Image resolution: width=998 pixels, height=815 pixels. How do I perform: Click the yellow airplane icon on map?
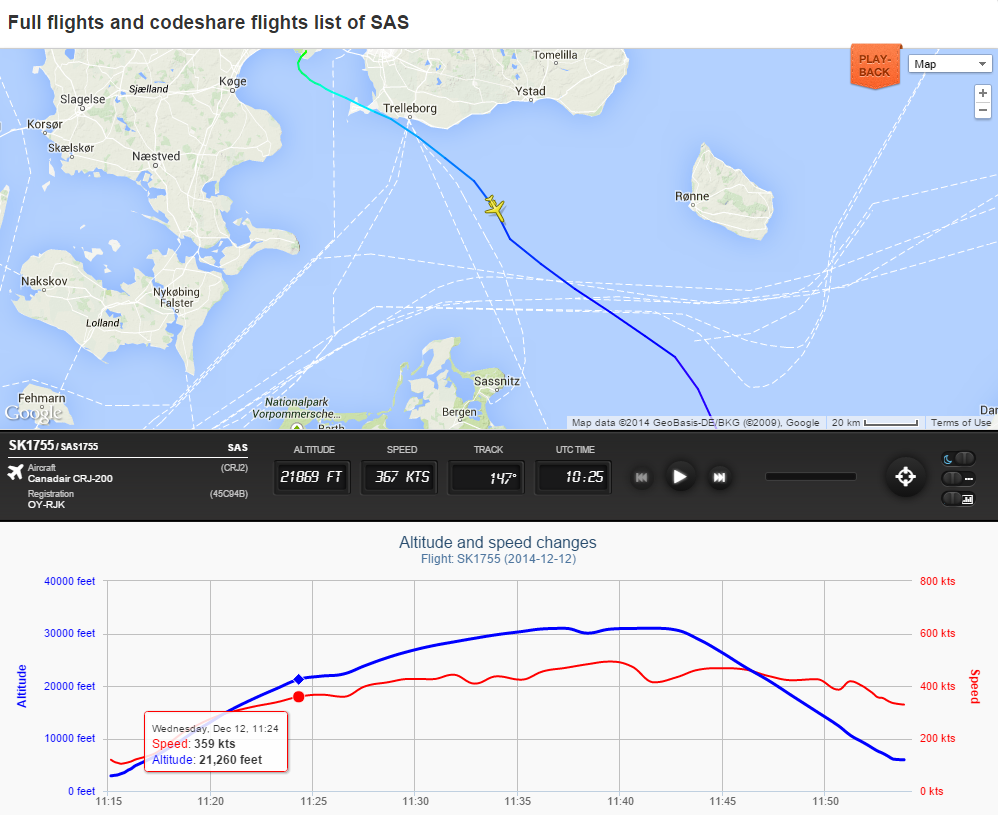(x=495, y=208)
